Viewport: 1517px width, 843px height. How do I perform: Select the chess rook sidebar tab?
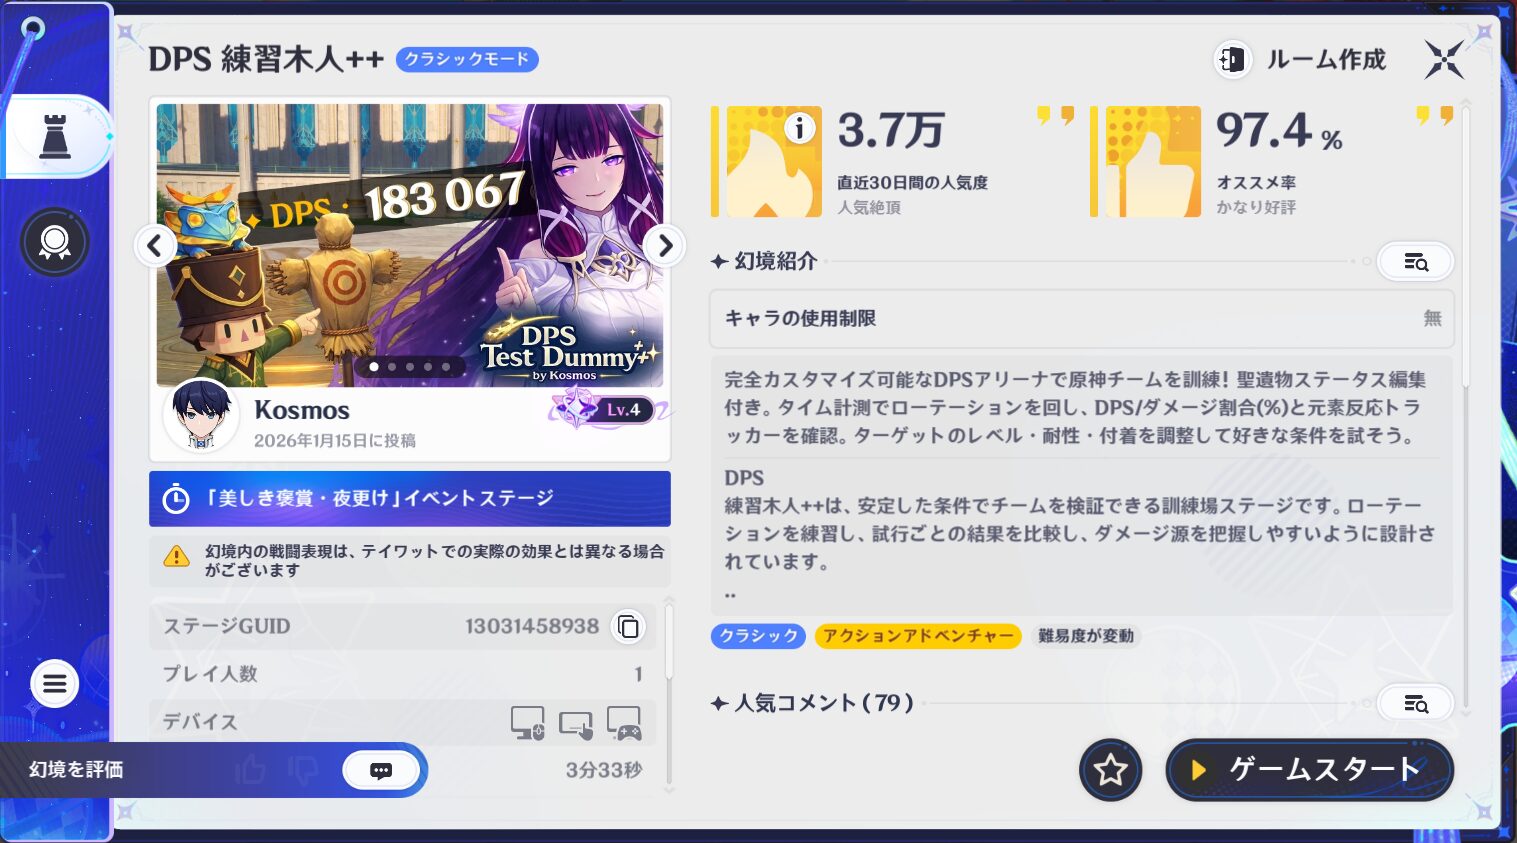coord(55,137)
